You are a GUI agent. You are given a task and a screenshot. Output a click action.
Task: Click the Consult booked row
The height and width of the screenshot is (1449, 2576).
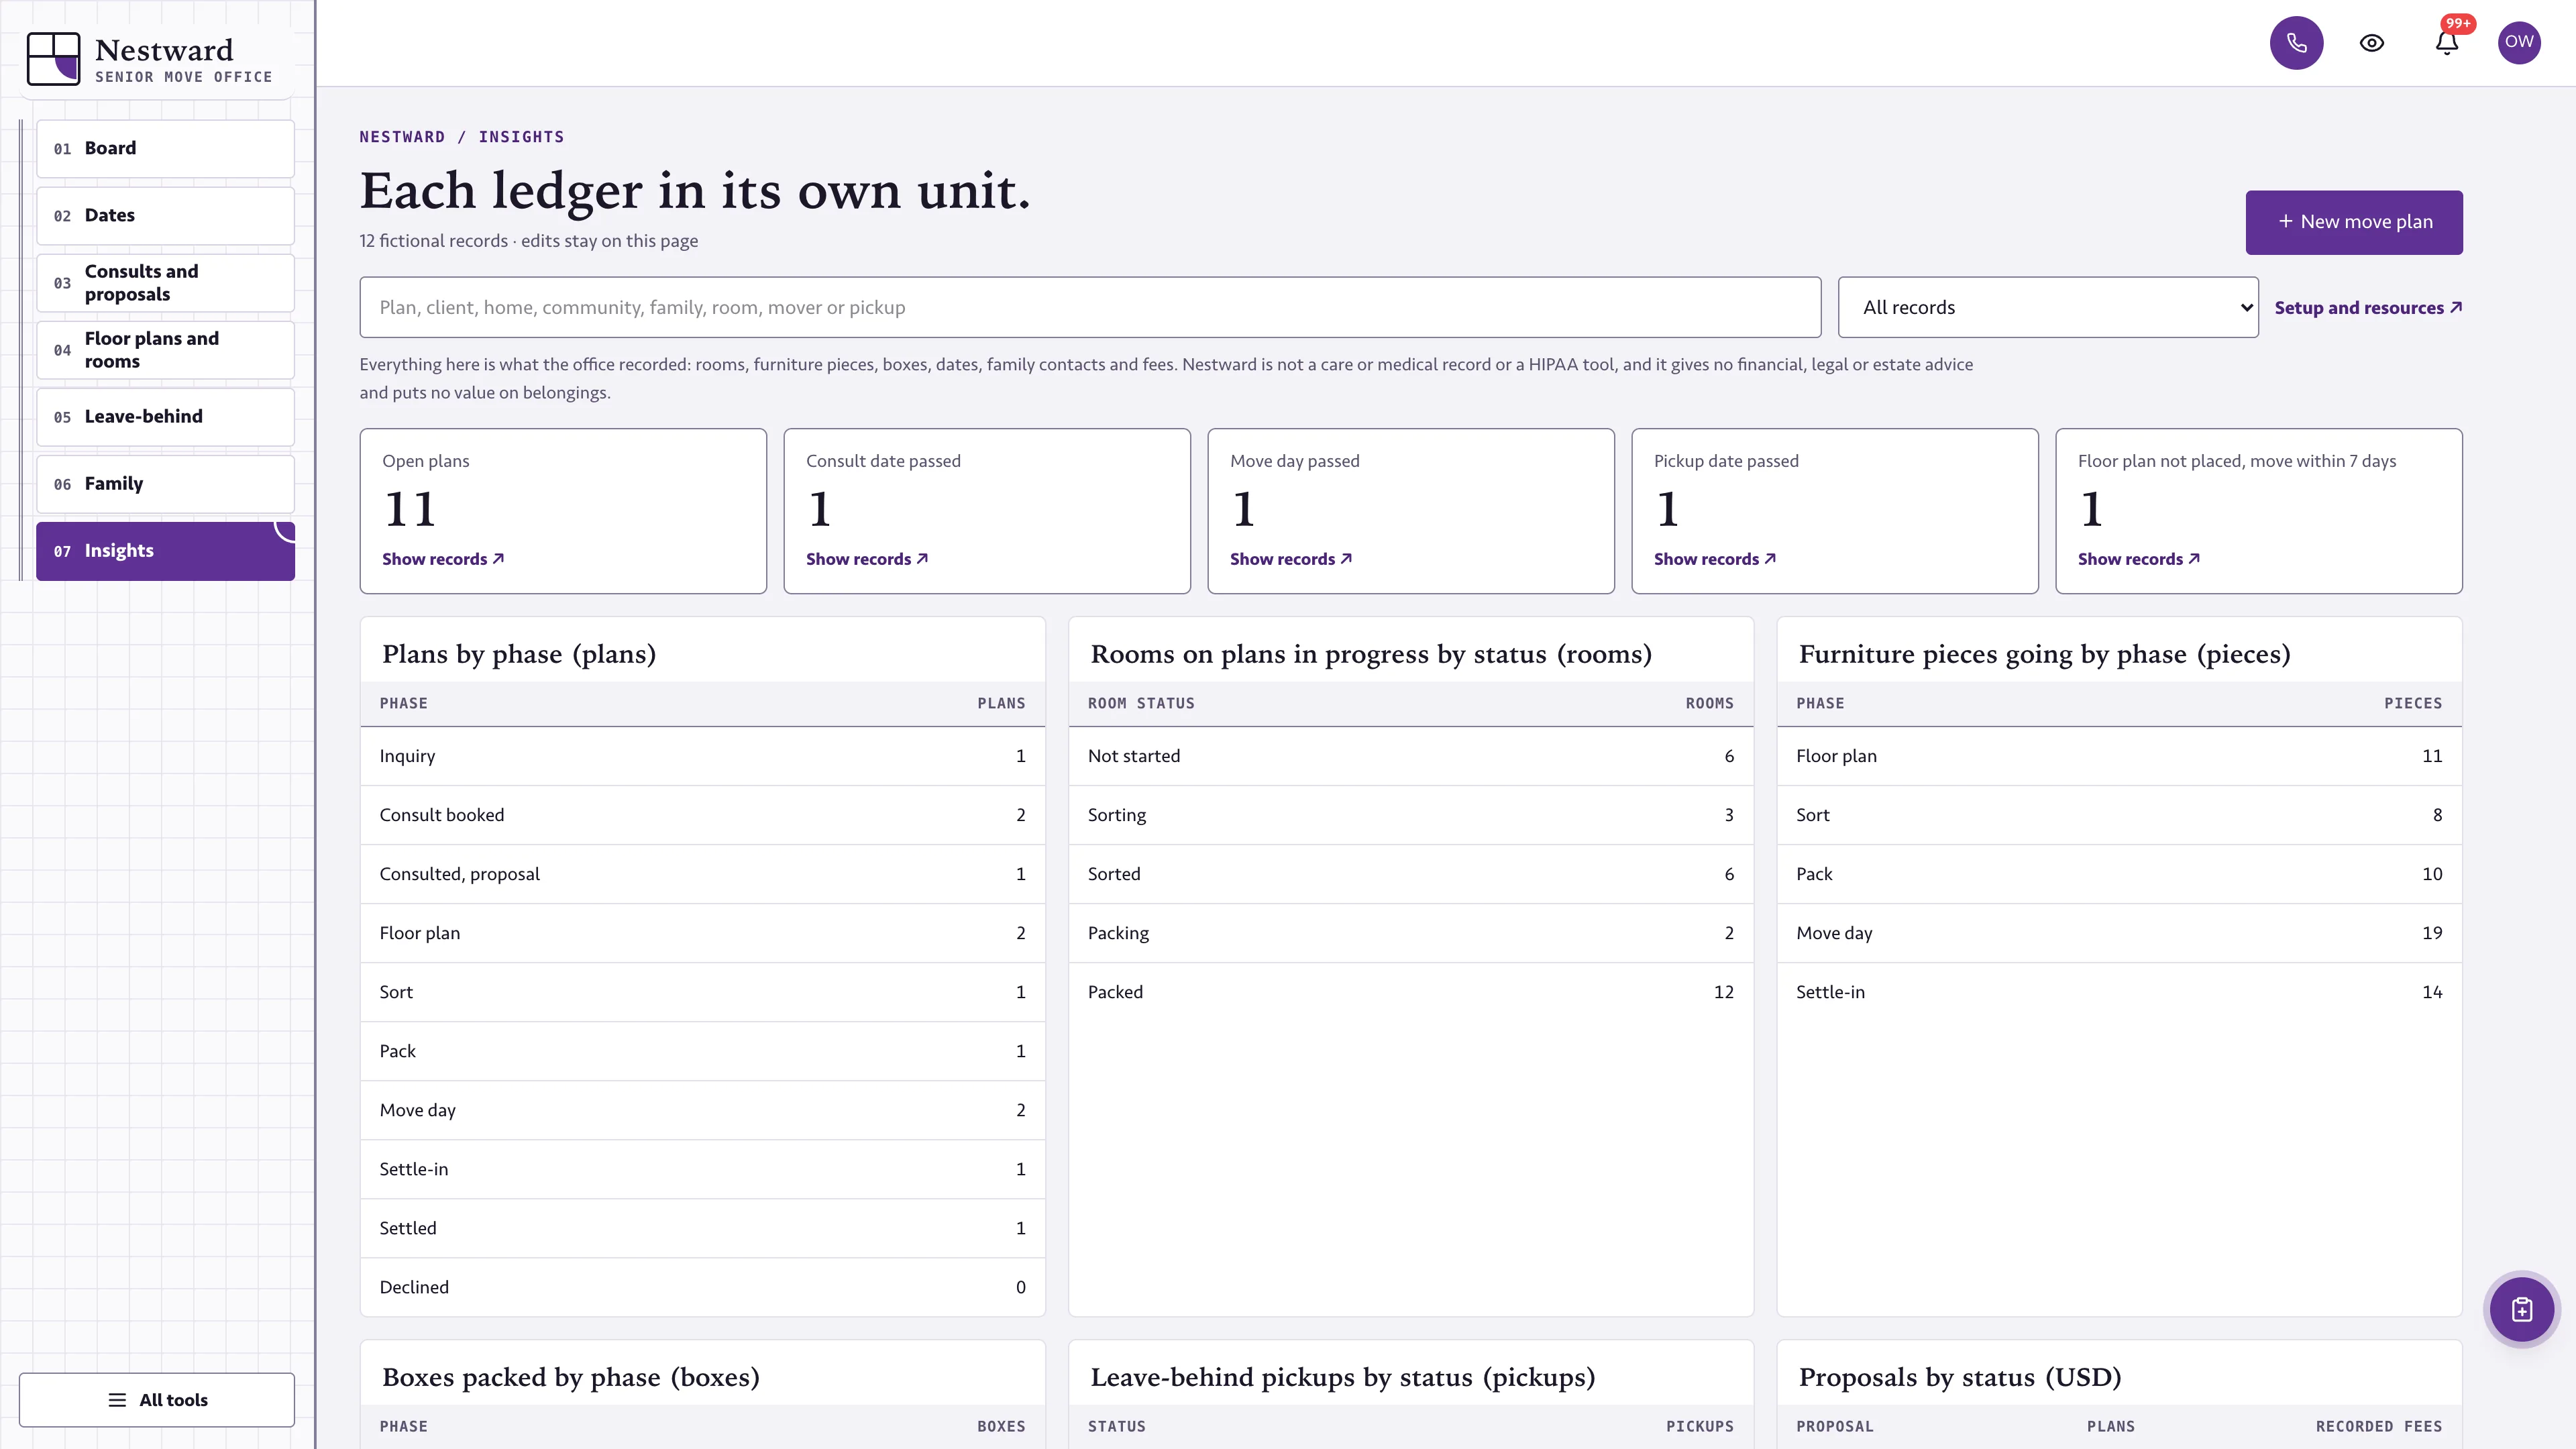pyautogui.click(x=703, y=815)
